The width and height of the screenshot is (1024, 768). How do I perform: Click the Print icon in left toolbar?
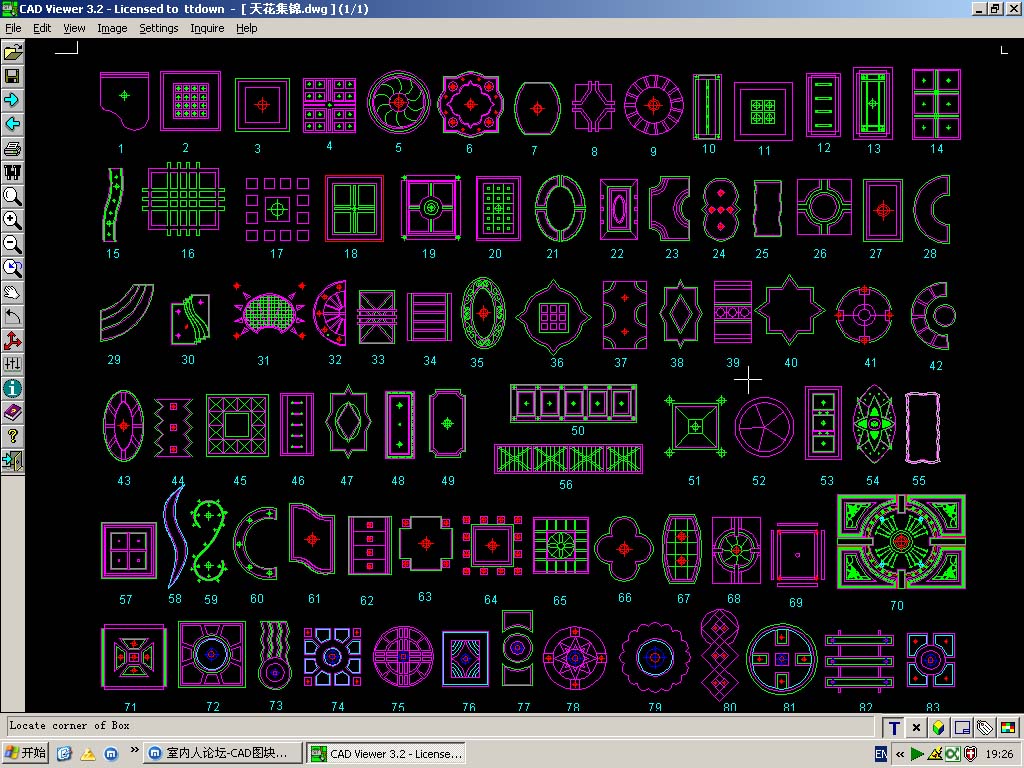13,149
